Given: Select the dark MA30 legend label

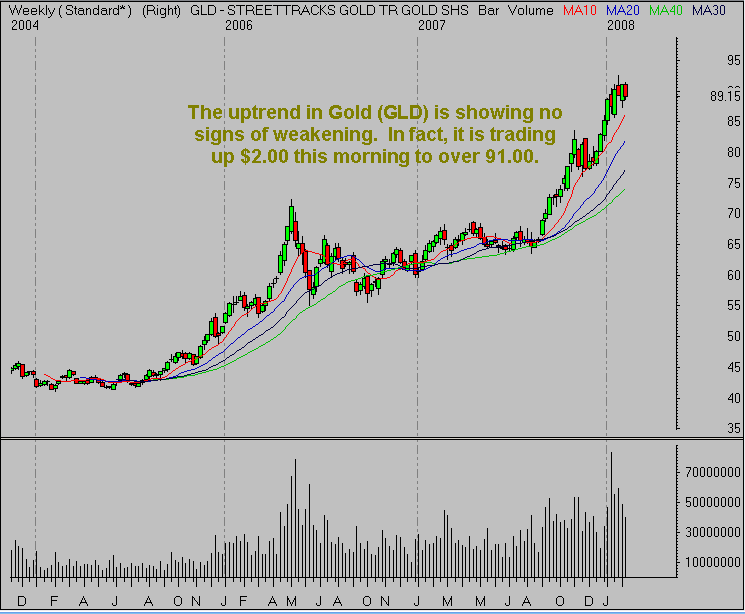Looking at the screenshot, I should 709,10.
